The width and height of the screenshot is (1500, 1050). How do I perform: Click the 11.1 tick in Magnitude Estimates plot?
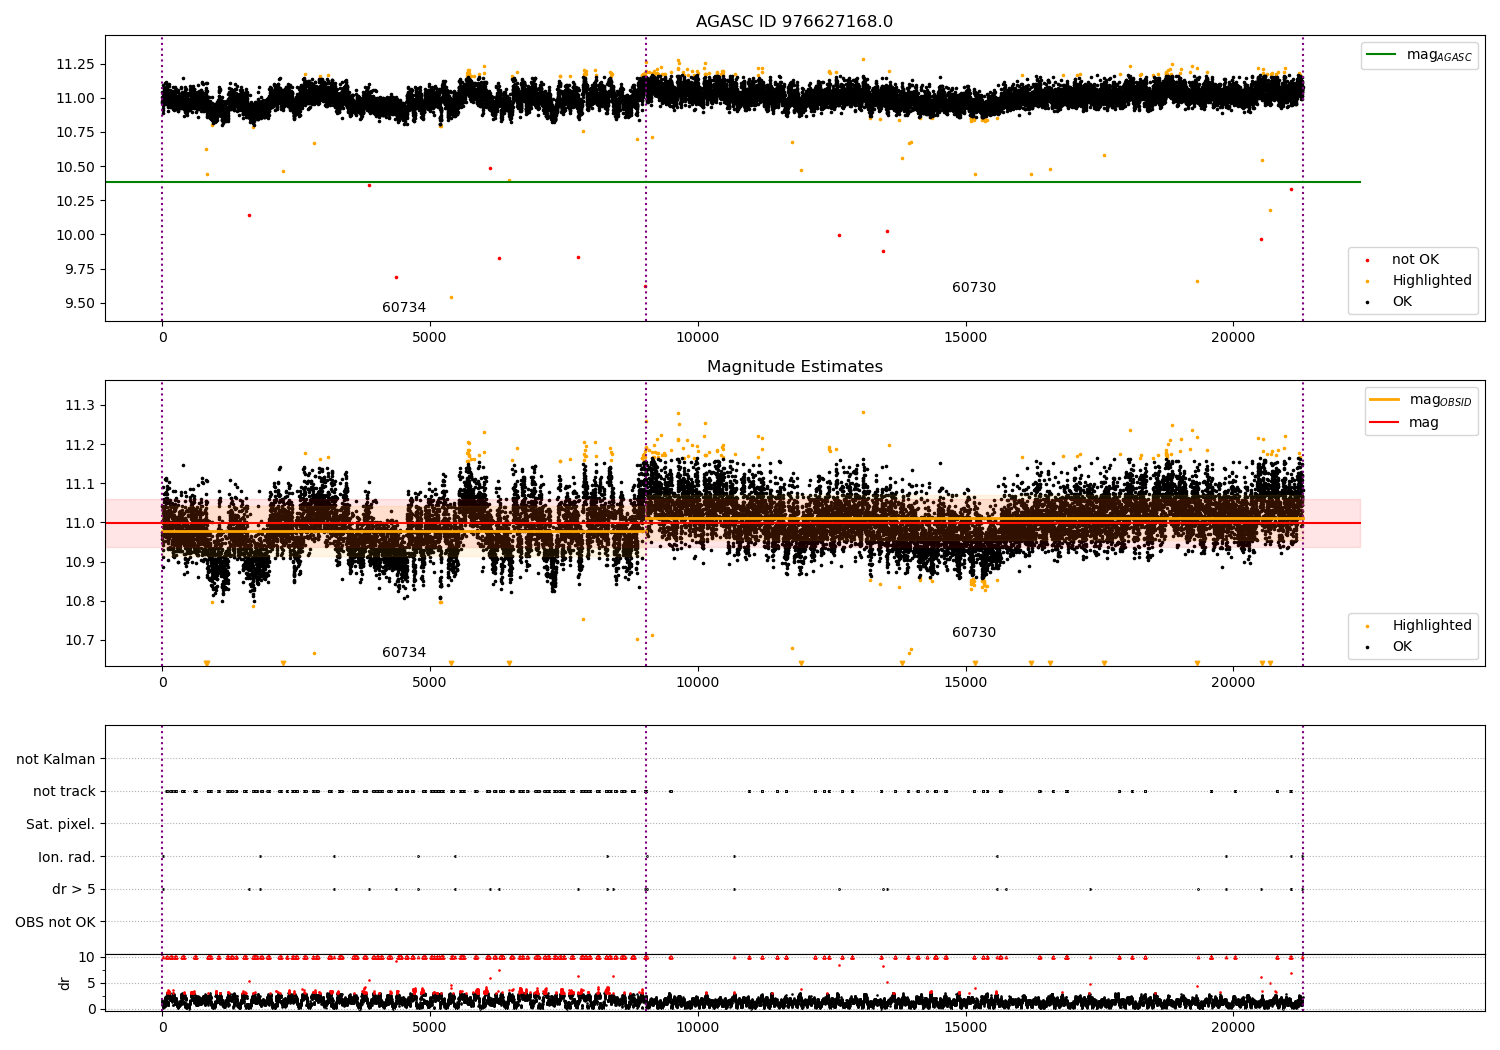pos(80,484)
